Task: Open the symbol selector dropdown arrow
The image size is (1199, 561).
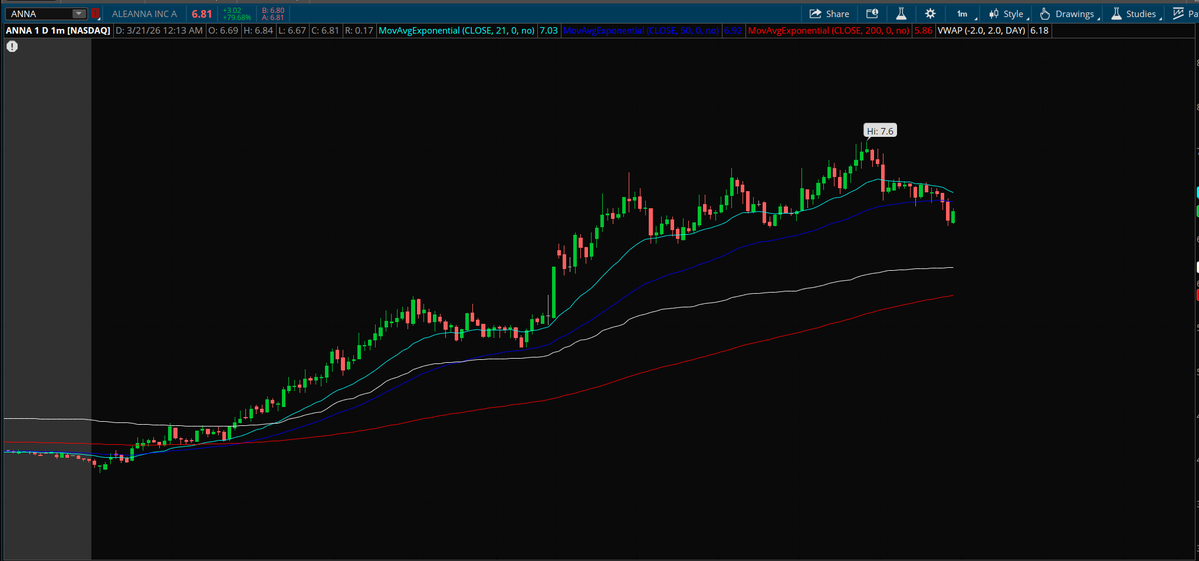Action: tap(80, 14)
